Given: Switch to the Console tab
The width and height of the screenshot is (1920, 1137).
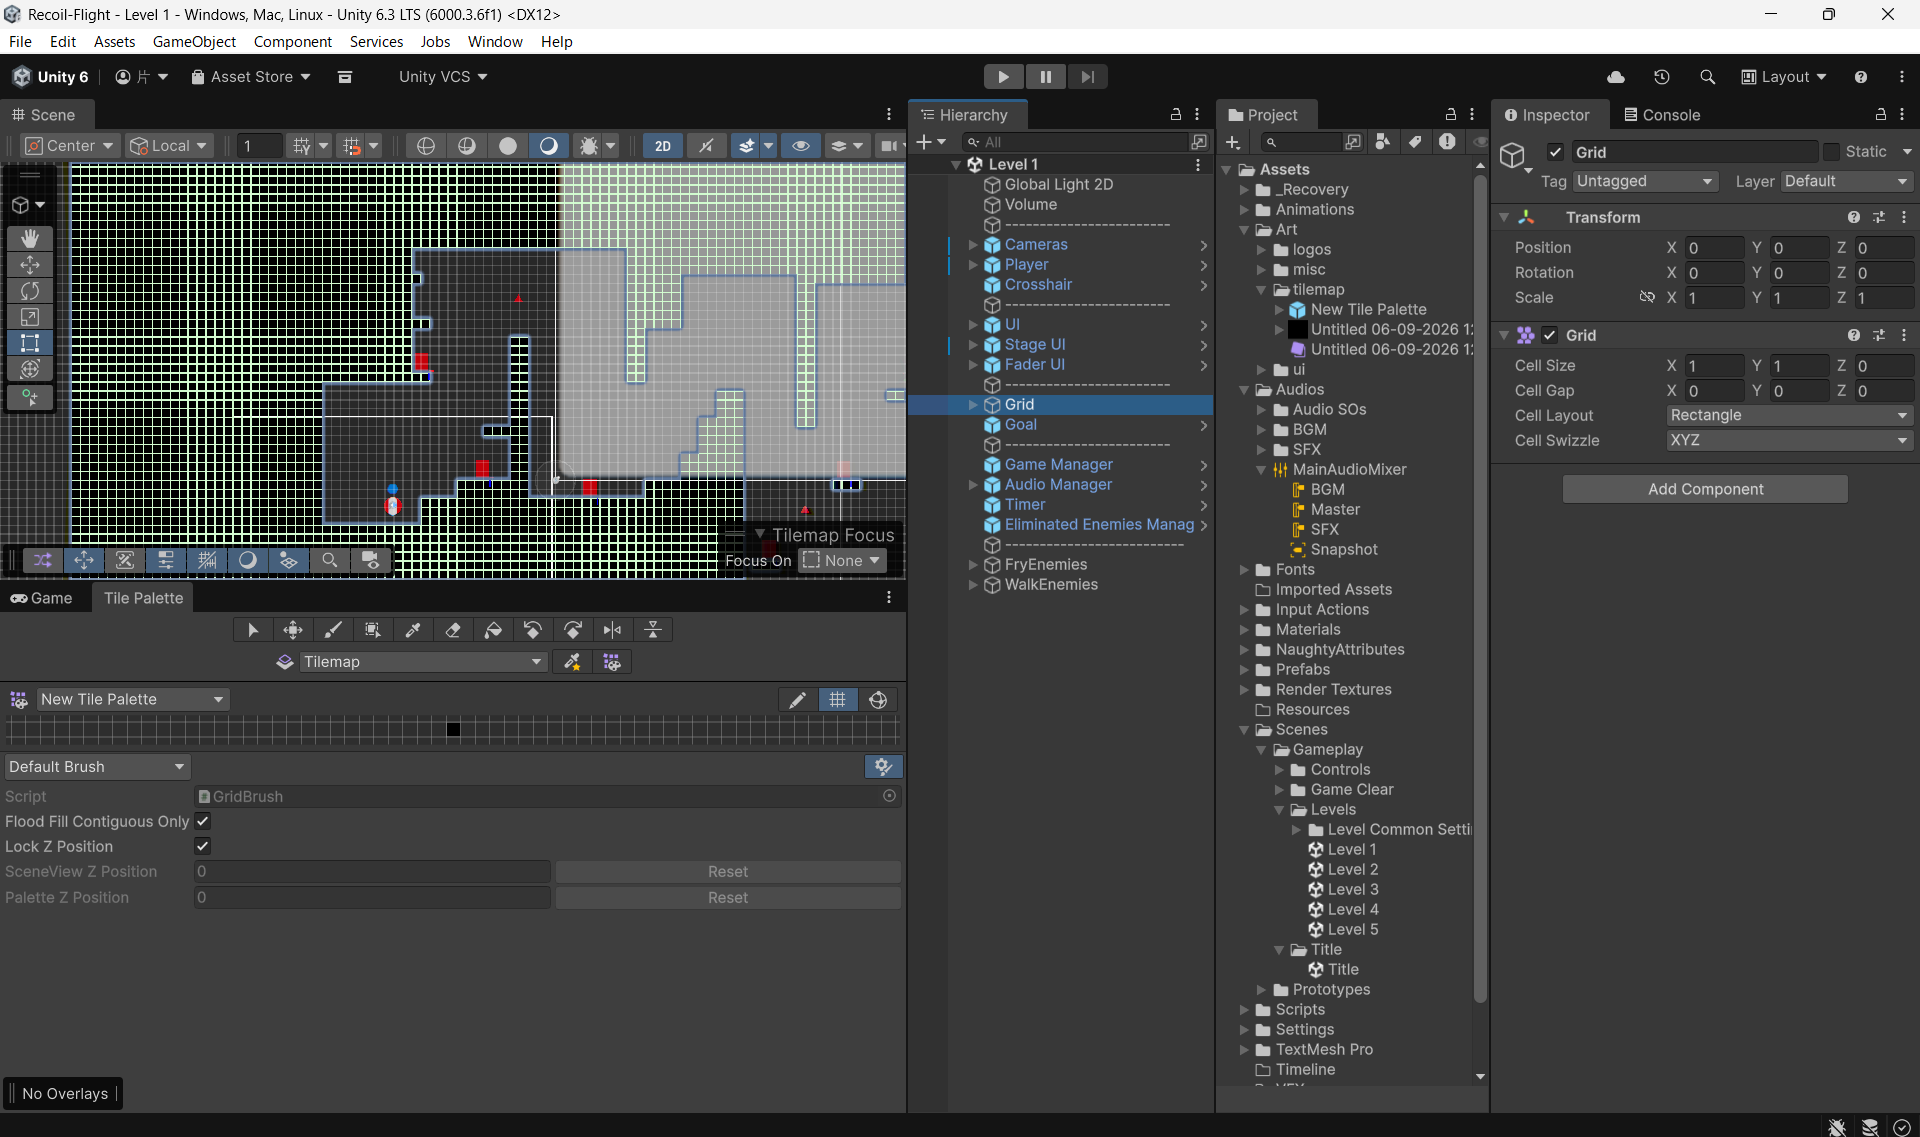Looking at the screenshot, I should pyautogui.click(x=1662, y=115).
